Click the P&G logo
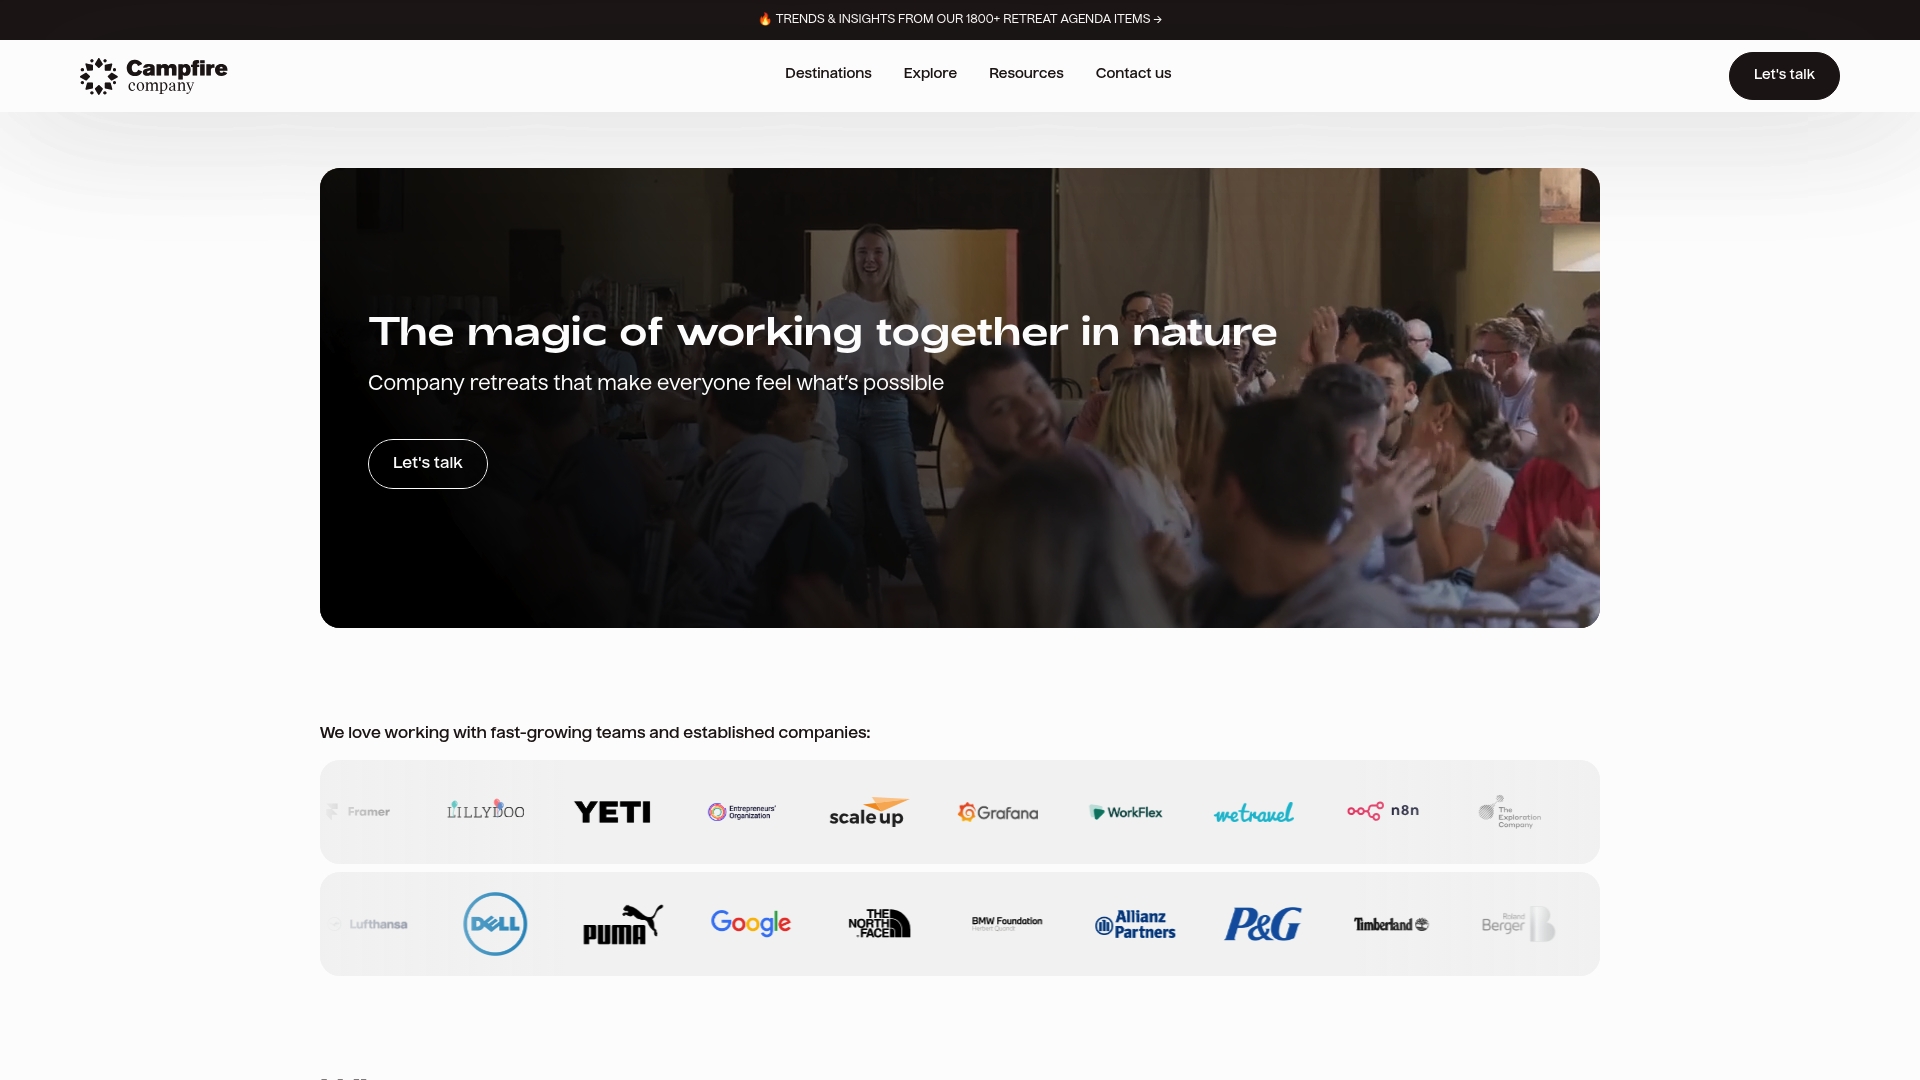This screenshot has width=1920, height=1080. [1263, 924]
